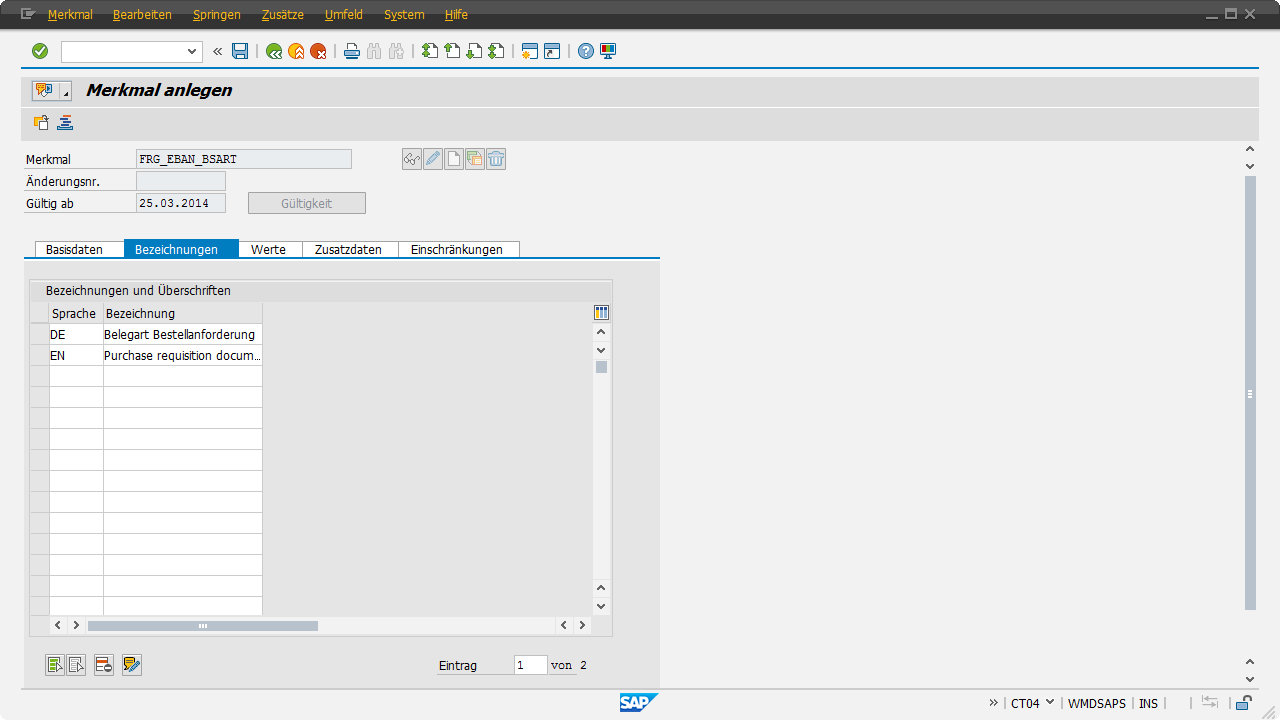The width and height of the screenshot is (1280, 720).
Task: Select the EN language row selector
Action: 39,356
